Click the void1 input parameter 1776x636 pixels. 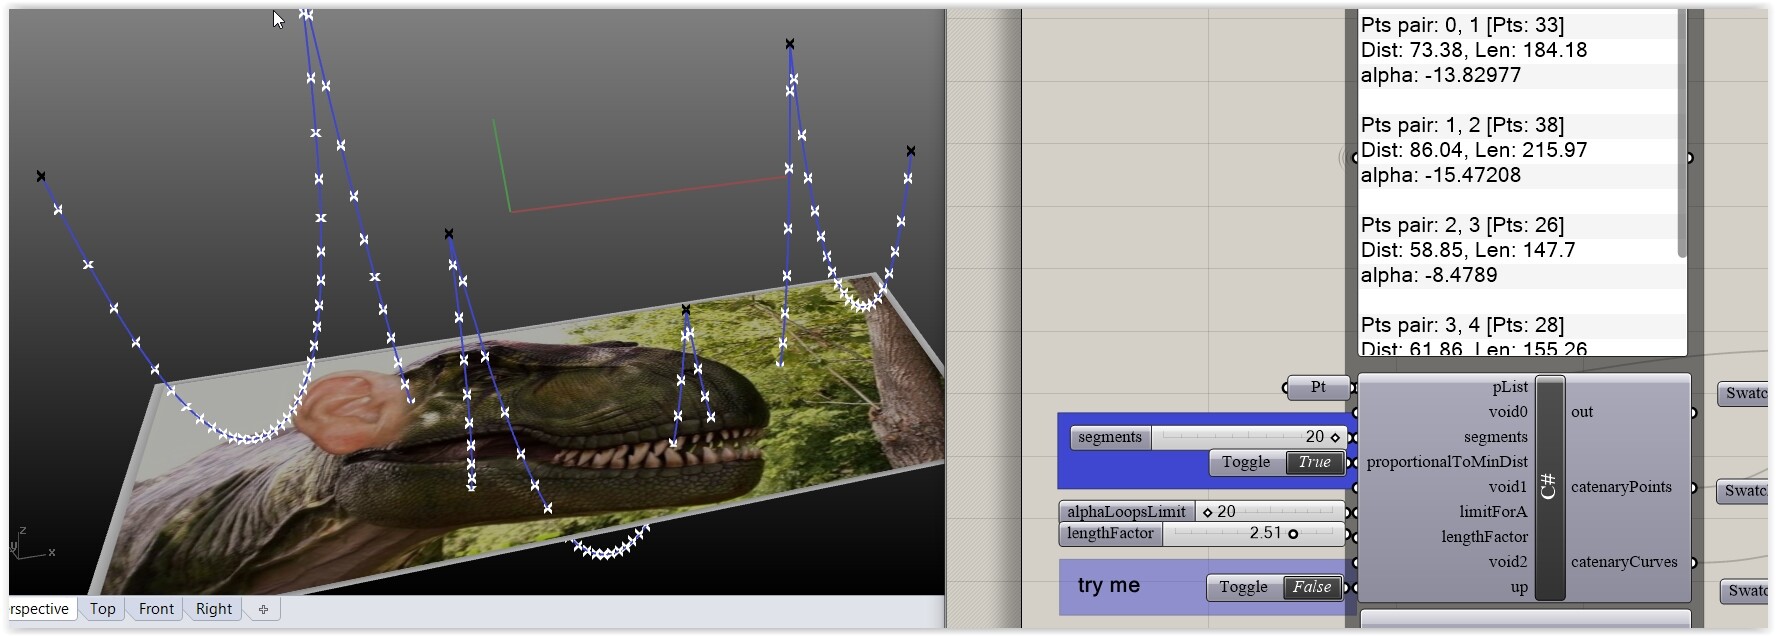coord(1508,487)
